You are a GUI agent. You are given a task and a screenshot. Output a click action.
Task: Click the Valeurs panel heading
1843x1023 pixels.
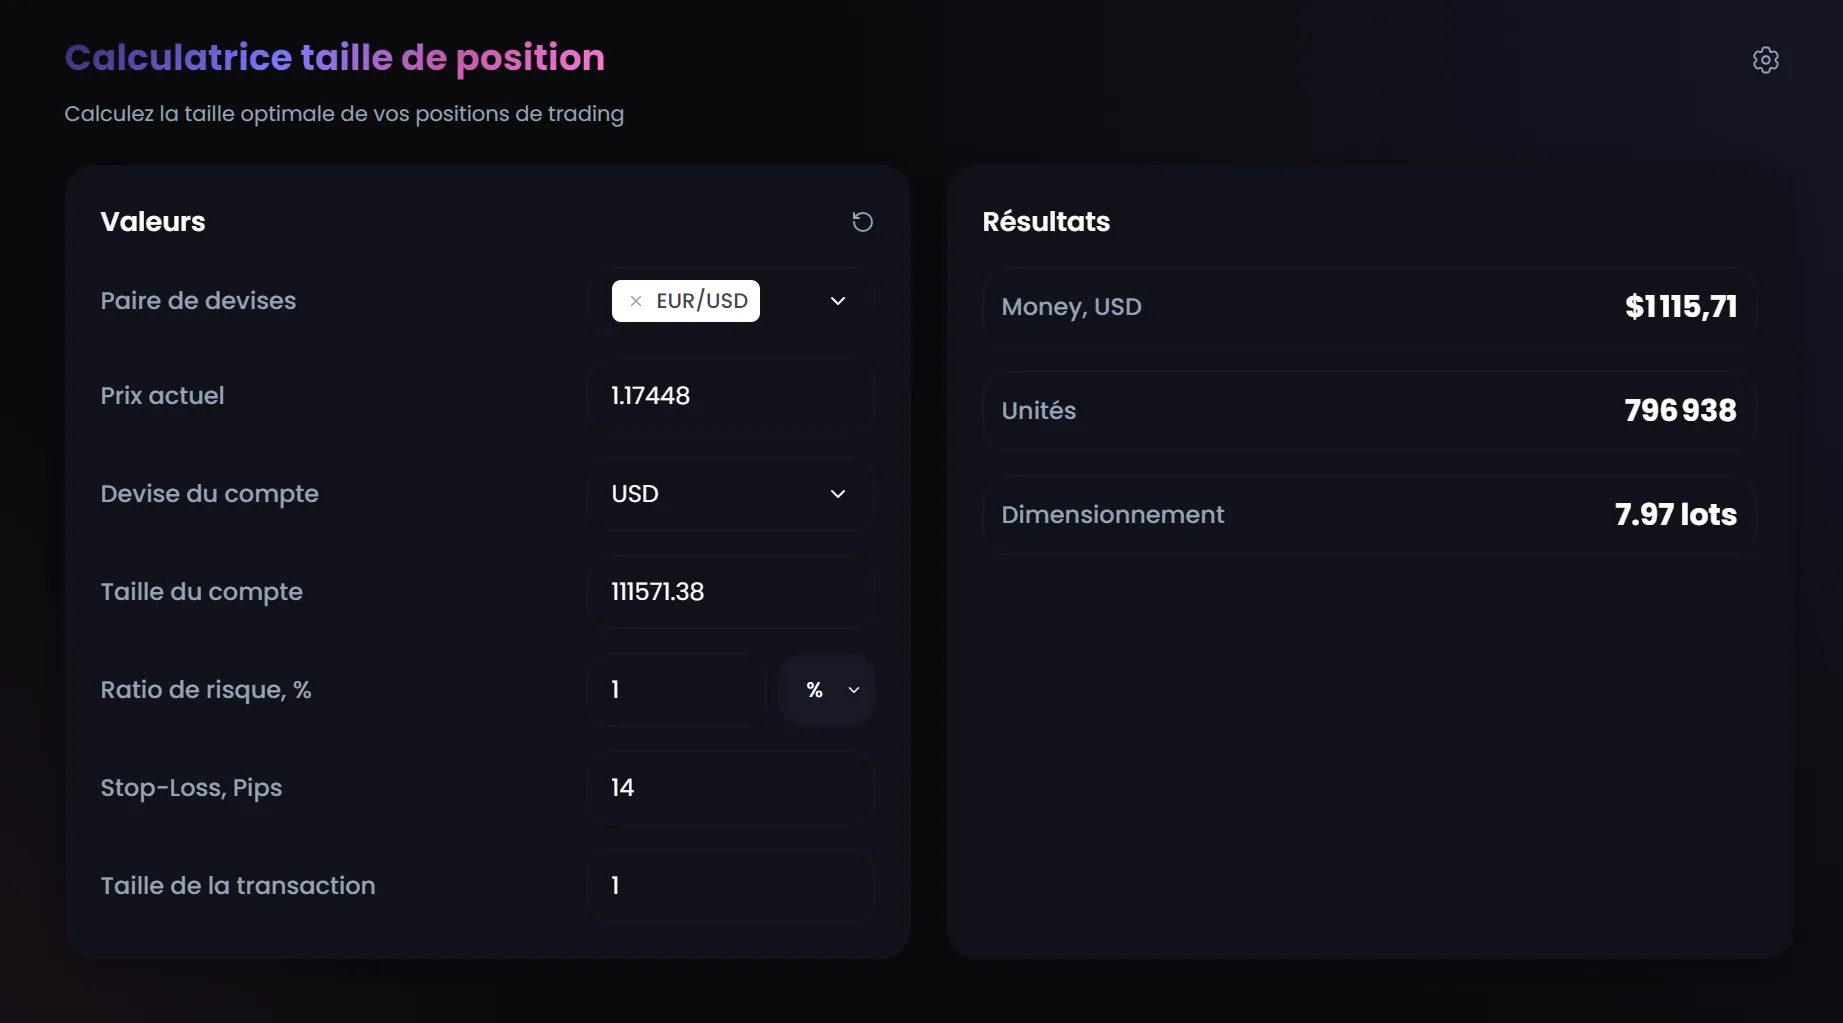pyautogui.click(x=153, y=222)
